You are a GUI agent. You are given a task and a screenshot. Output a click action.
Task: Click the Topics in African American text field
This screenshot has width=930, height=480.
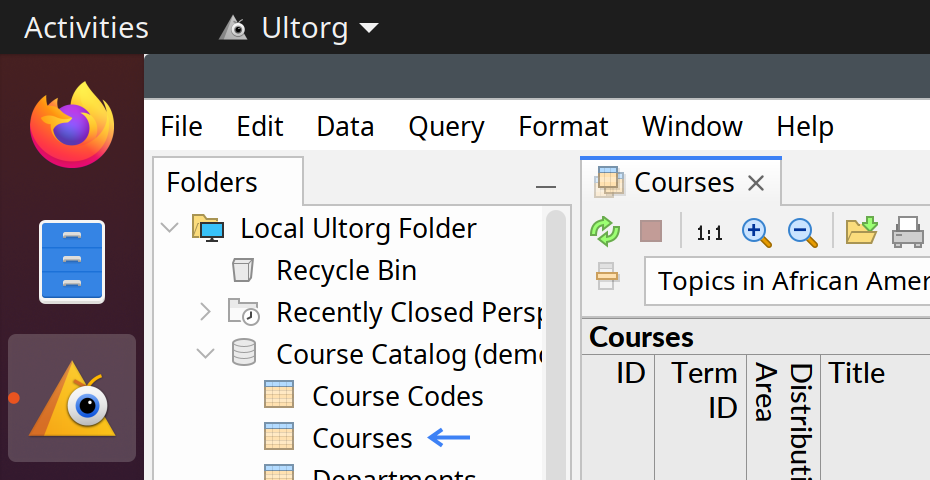click(790, 281)
